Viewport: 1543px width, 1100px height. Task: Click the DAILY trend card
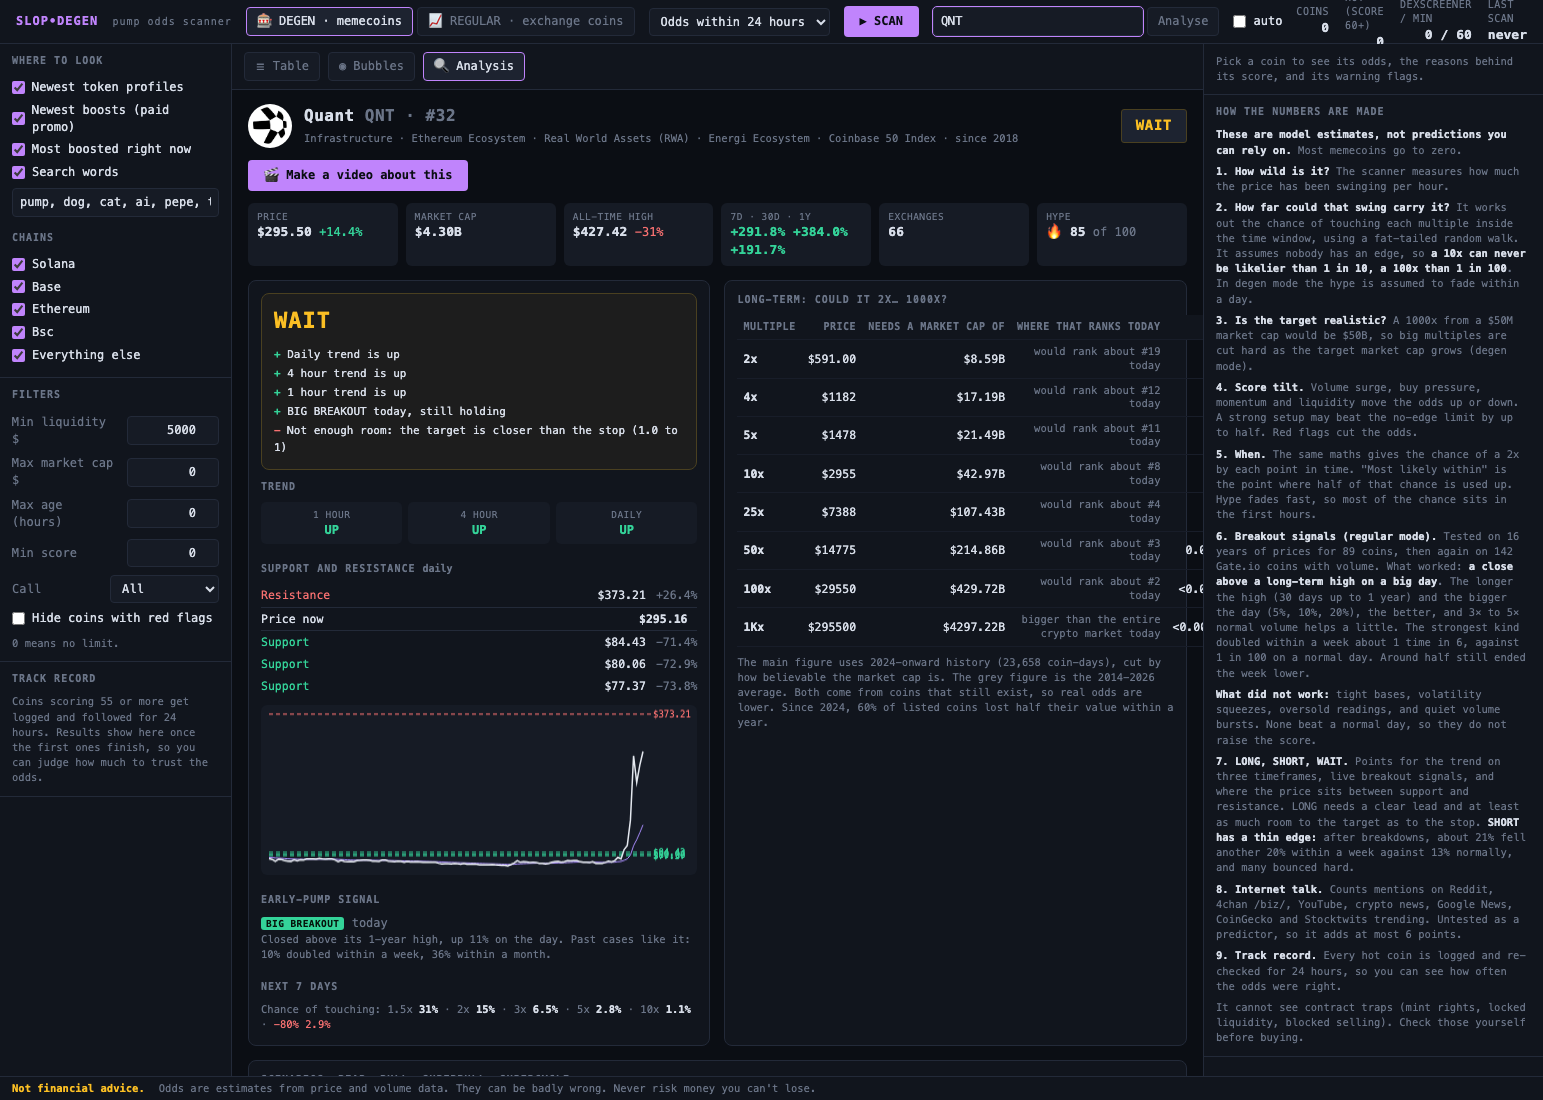click(x=626, y=523)
